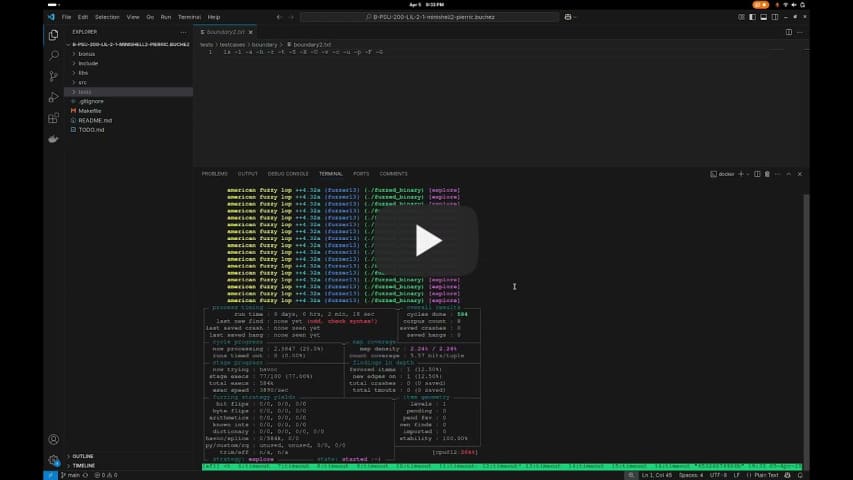Toggle the Primary Side Bar
Image resolution: width=853 pixels, height=480 pixels.
click(752, 17)
